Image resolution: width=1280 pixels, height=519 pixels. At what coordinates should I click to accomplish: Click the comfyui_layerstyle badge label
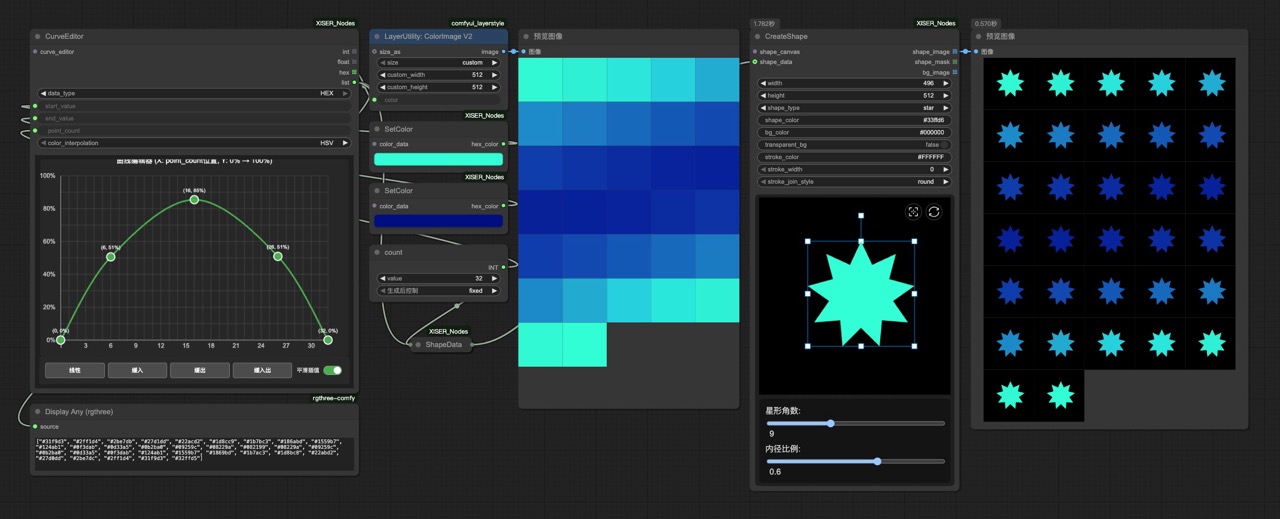[478, 23]
